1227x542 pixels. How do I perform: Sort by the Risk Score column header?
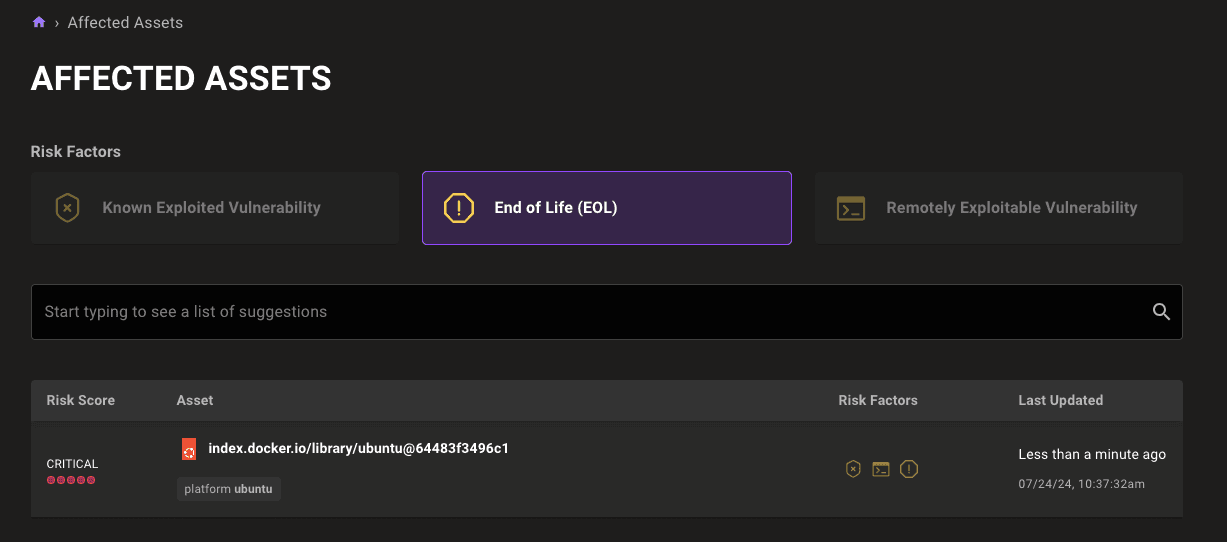(x=80, y=400)
